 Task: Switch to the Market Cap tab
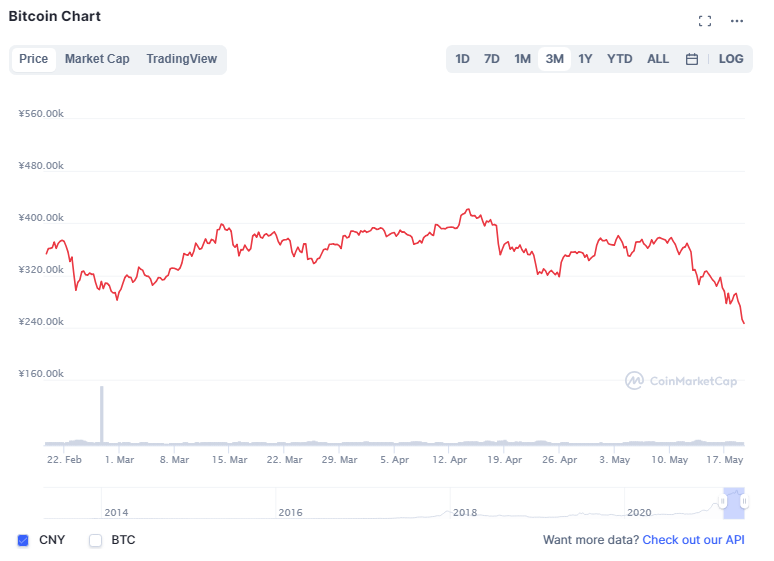pos(97,59)
